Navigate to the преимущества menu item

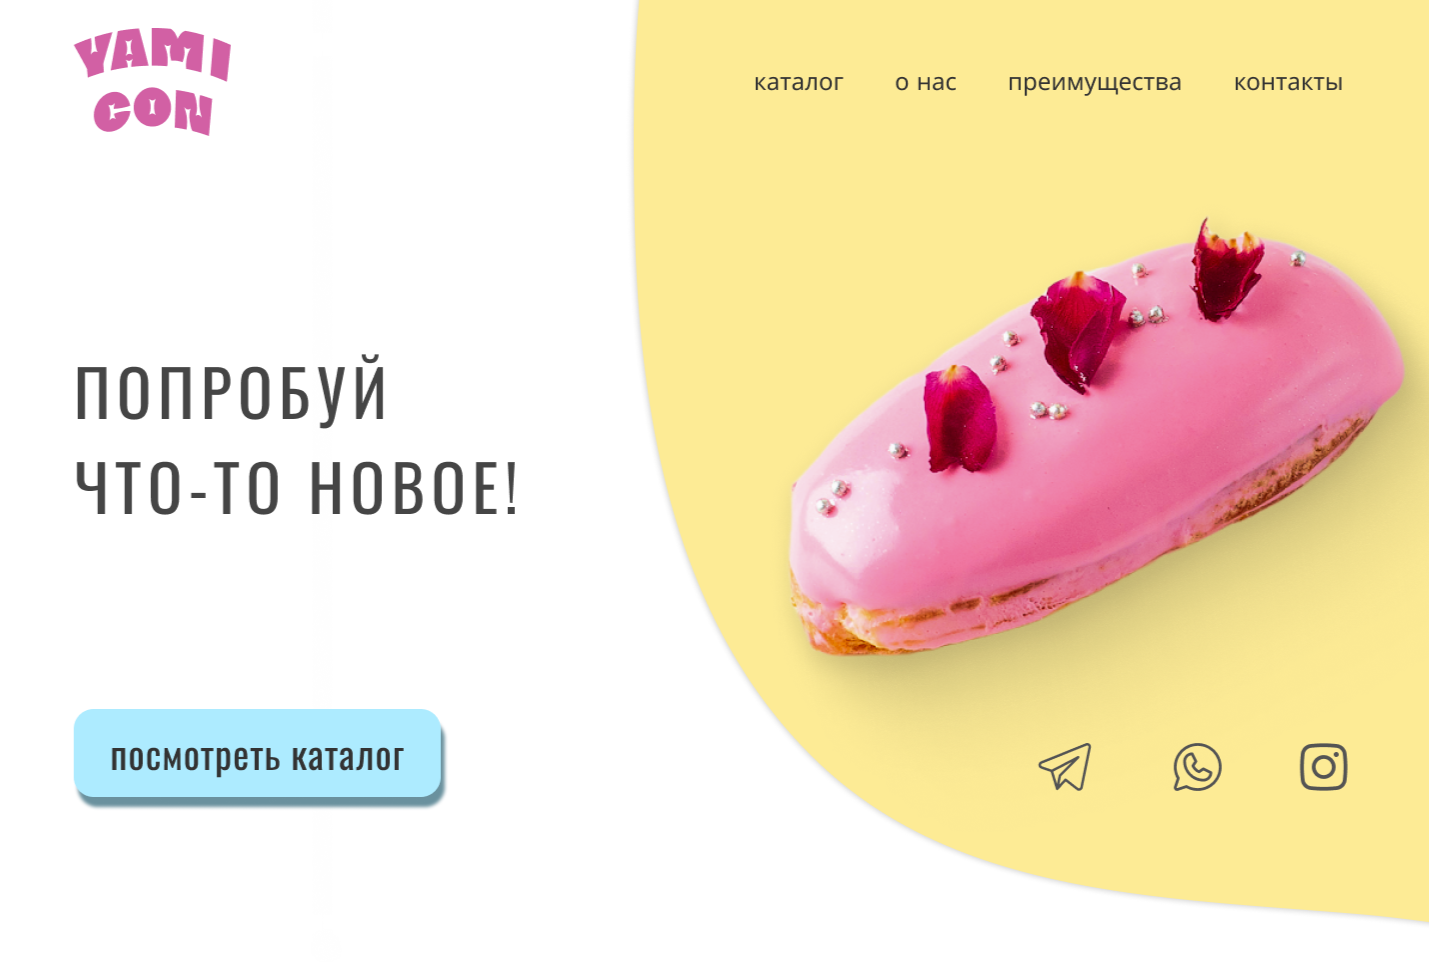[1094, 83]
